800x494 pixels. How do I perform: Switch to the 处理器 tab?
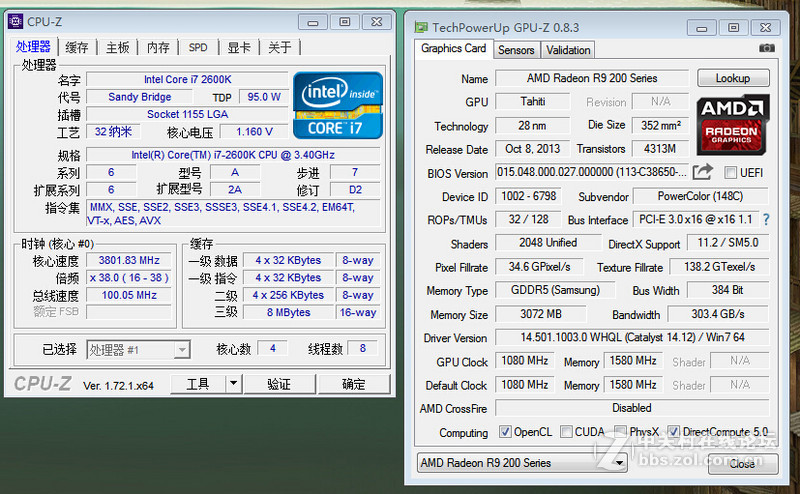33,47
